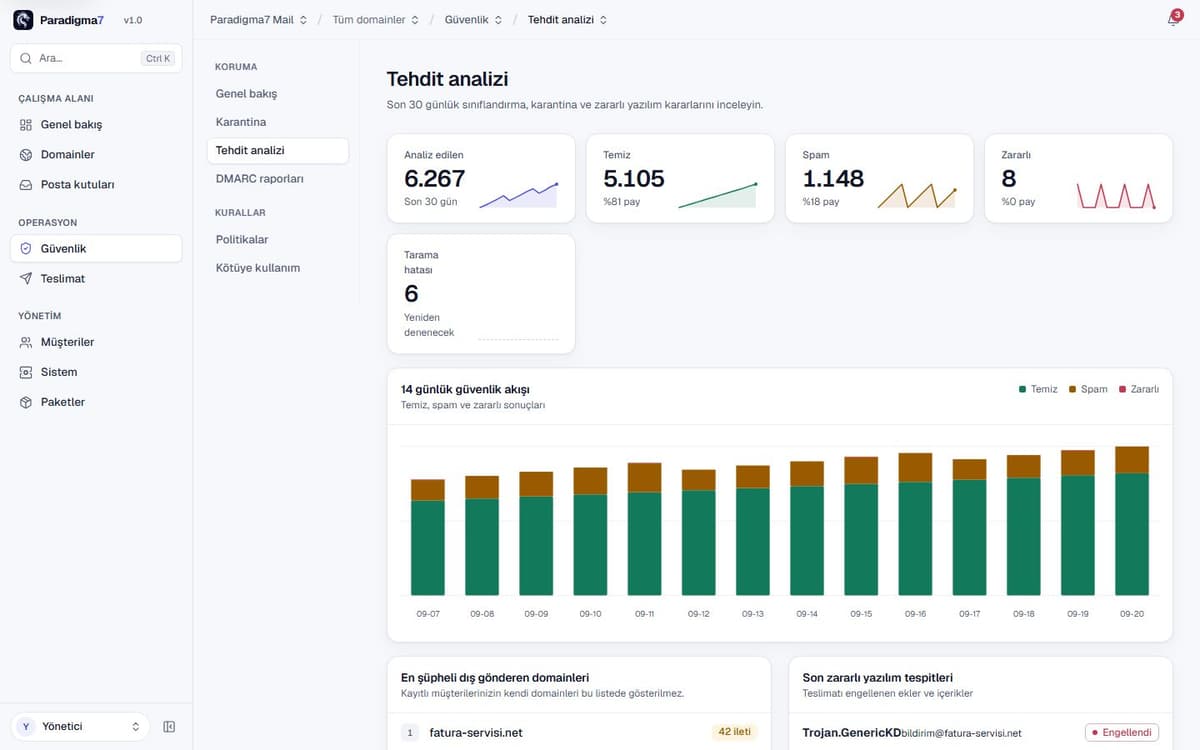Select the Tehdit analizi menu item

point(278,150)
